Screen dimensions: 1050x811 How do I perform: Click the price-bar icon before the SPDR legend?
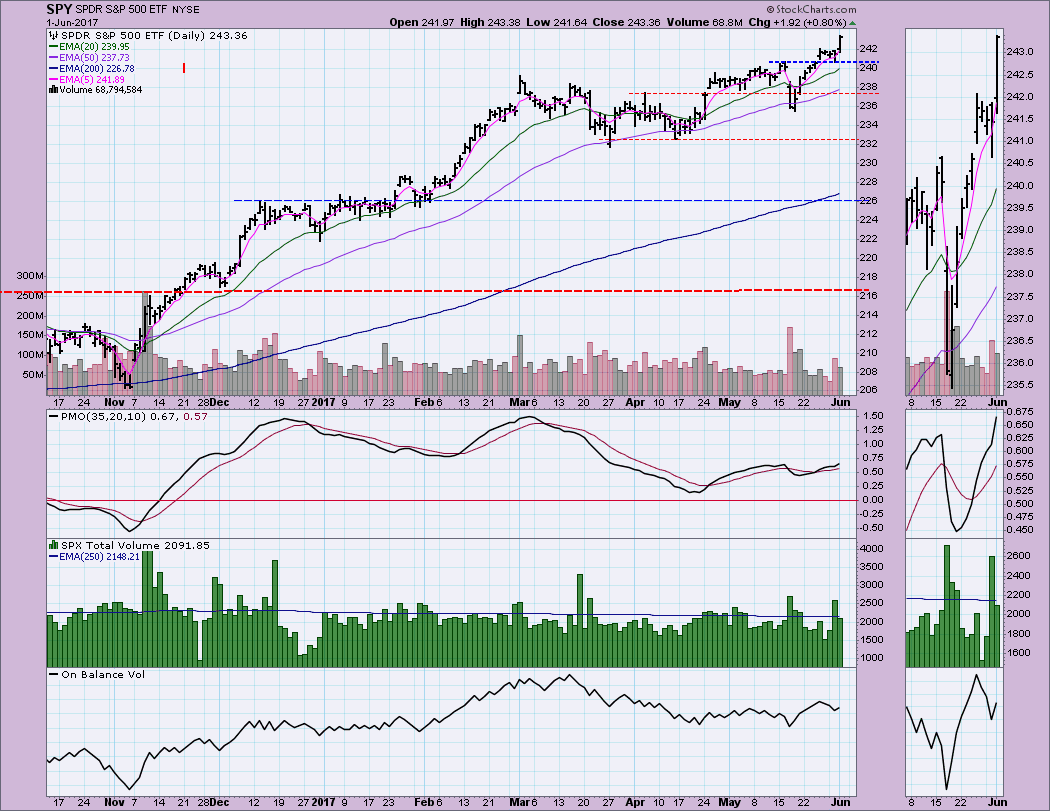(x=54, y=35)
